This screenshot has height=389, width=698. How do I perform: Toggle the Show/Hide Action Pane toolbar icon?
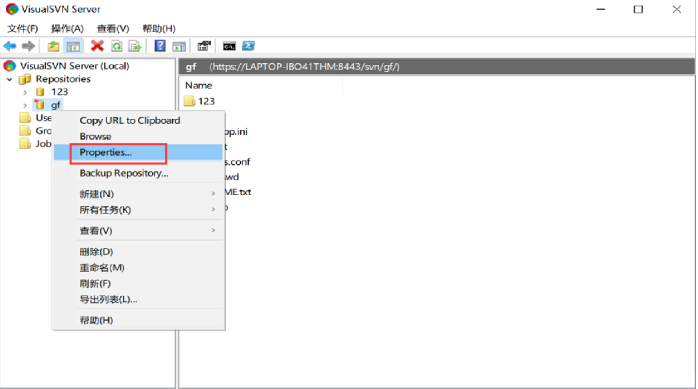point(179,46)
